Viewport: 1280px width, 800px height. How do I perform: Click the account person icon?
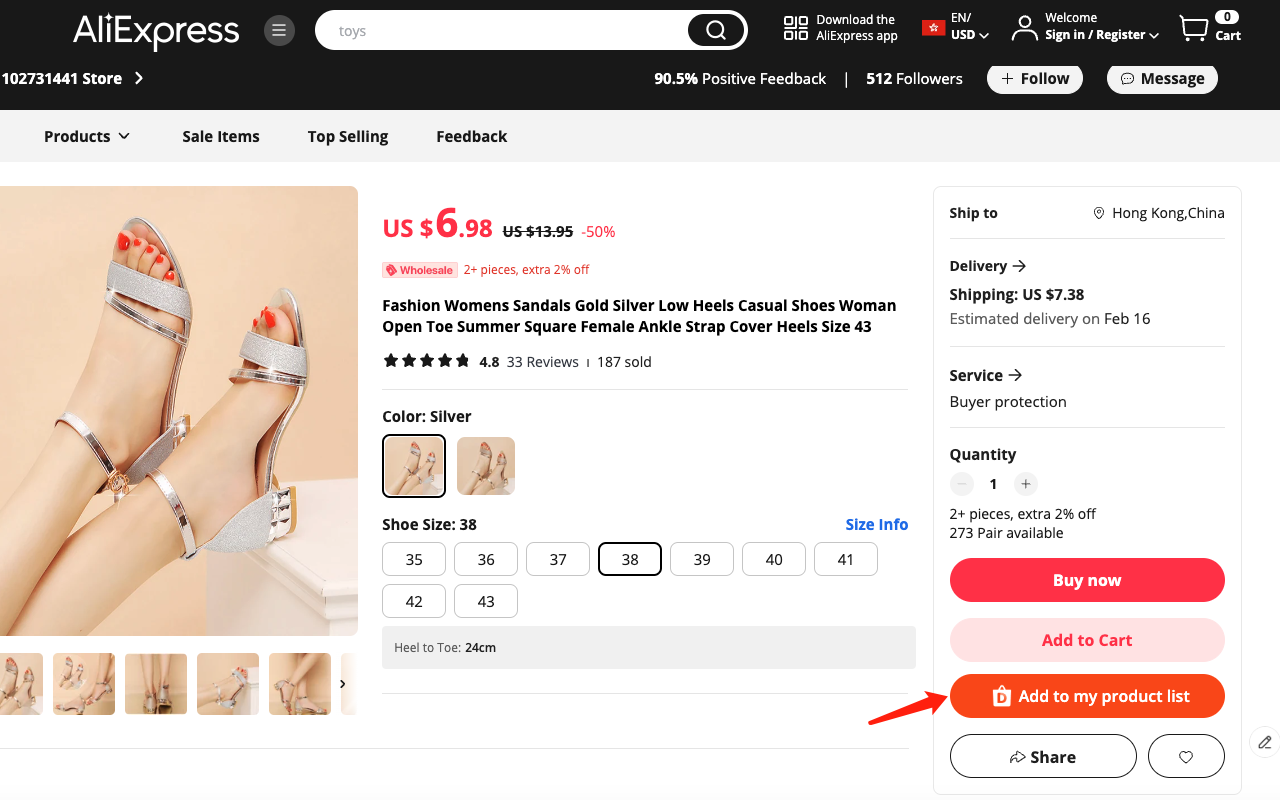click(x=1023, y=27)
